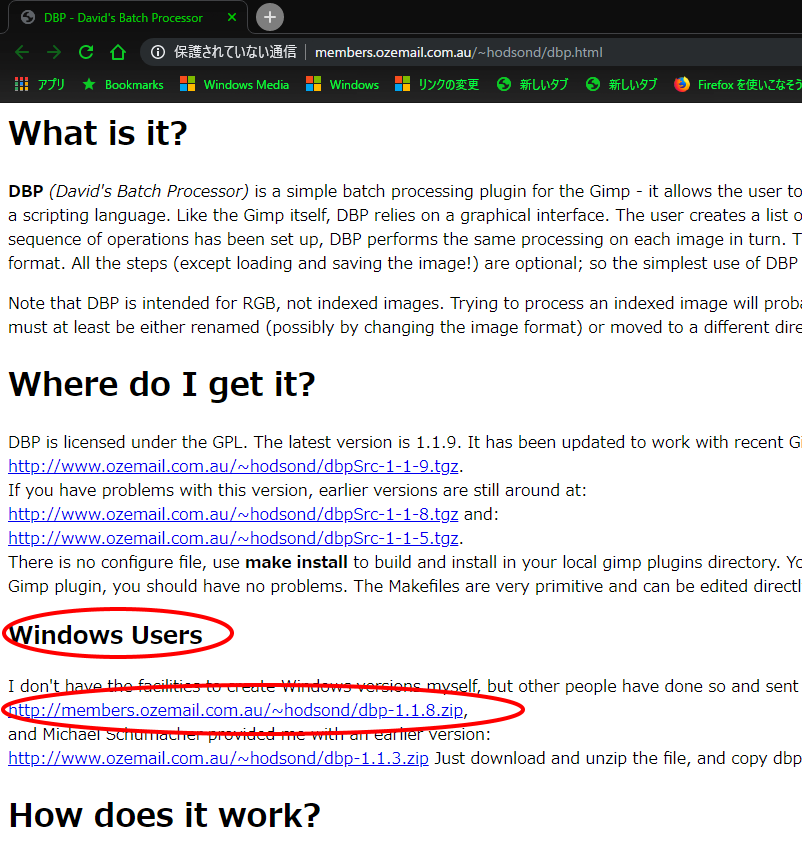Screen dimensions: 802x844
Task: Open the new tab plus button
Action: [x=270, y=17]
